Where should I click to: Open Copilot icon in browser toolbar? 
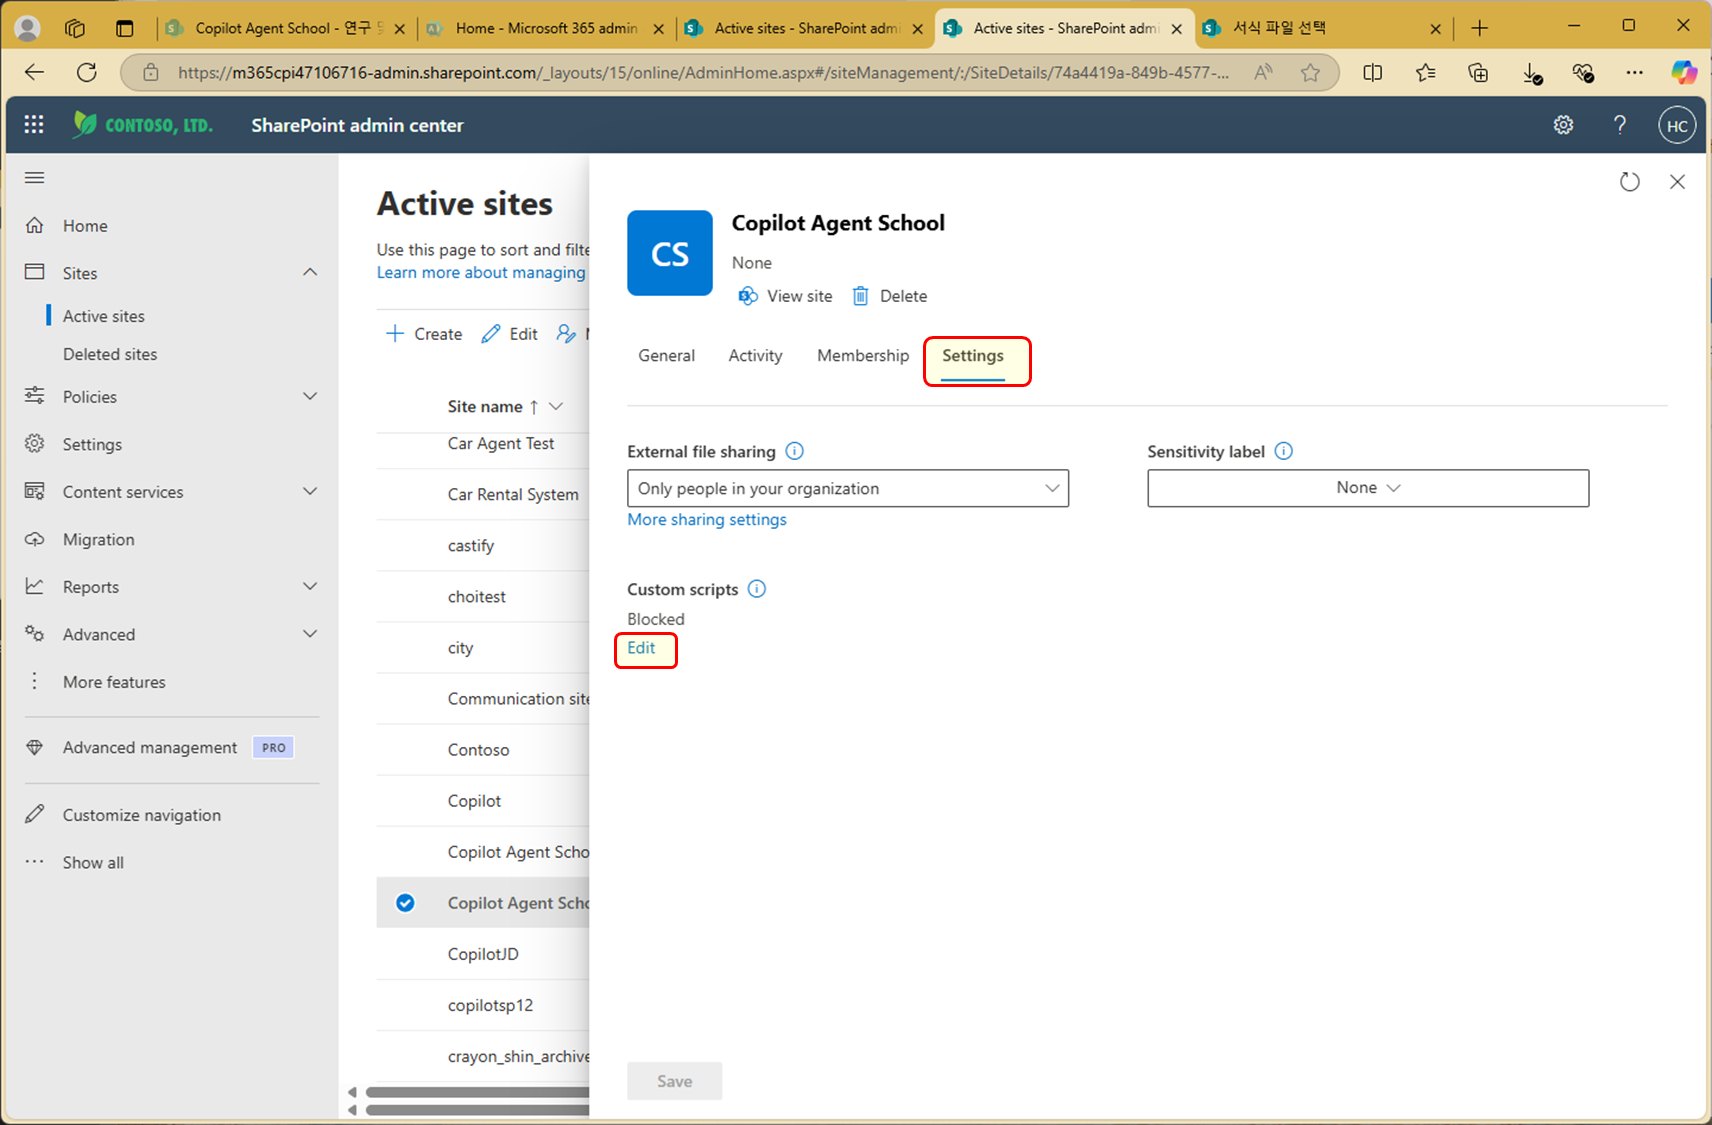click(x=1684, y=72)
